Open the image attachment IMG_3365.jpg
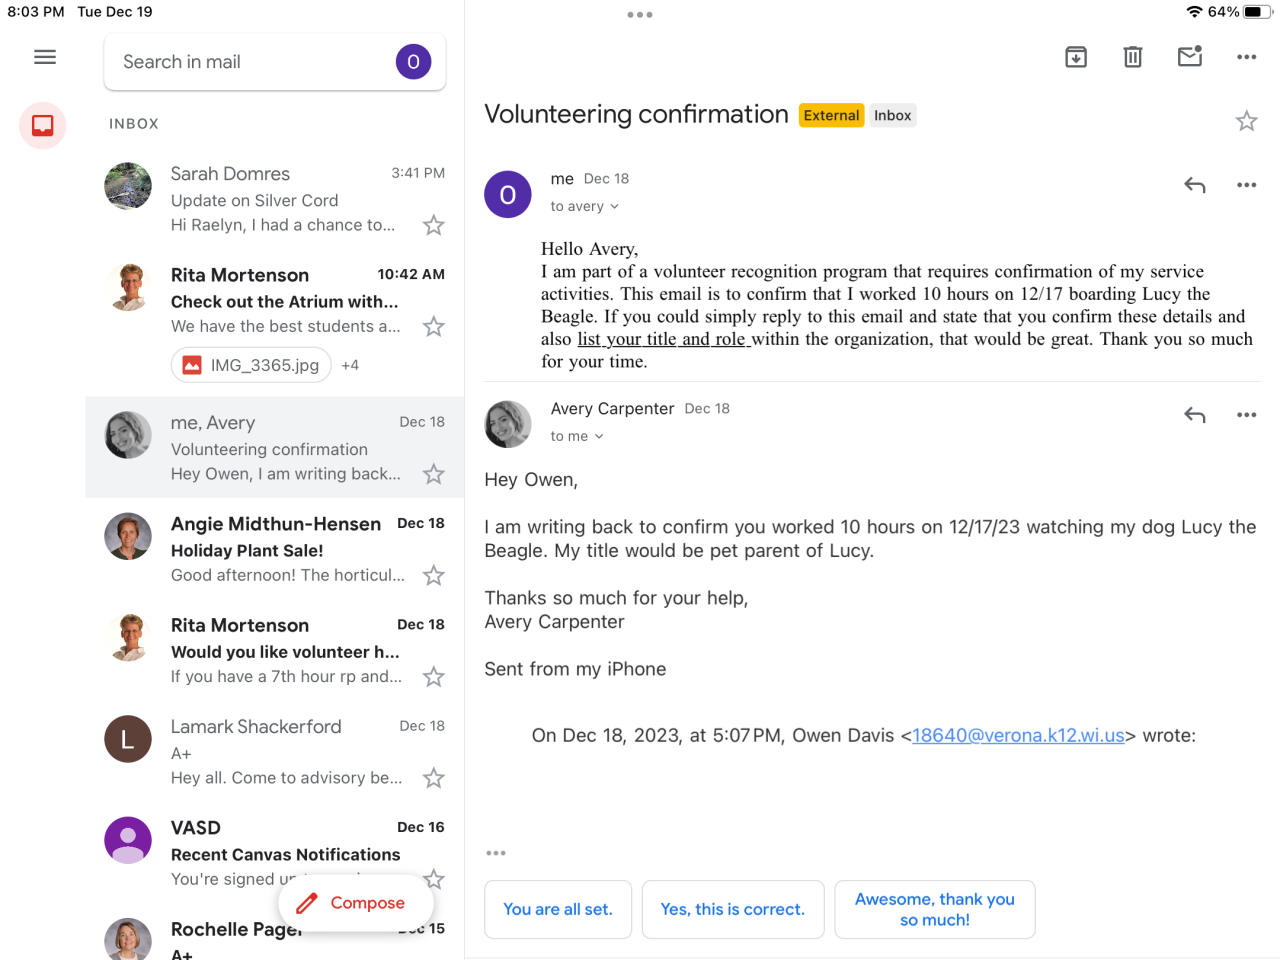This screenshot has width=1280, height=960. pyautogui.click(x=251, y=365)
